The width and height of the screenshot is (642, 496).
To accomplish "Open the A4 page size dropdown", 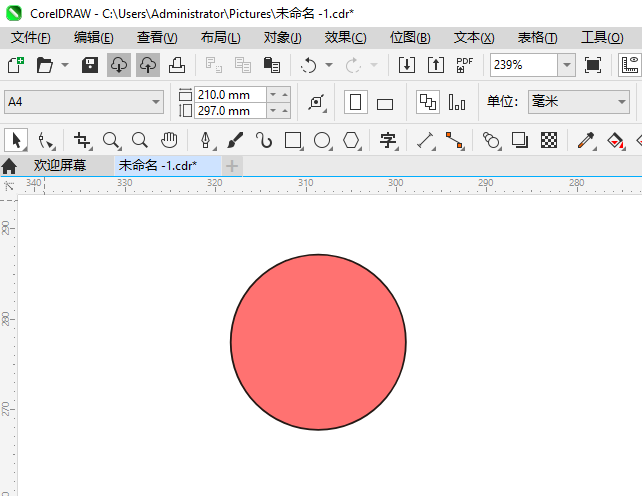I will 155,102.
